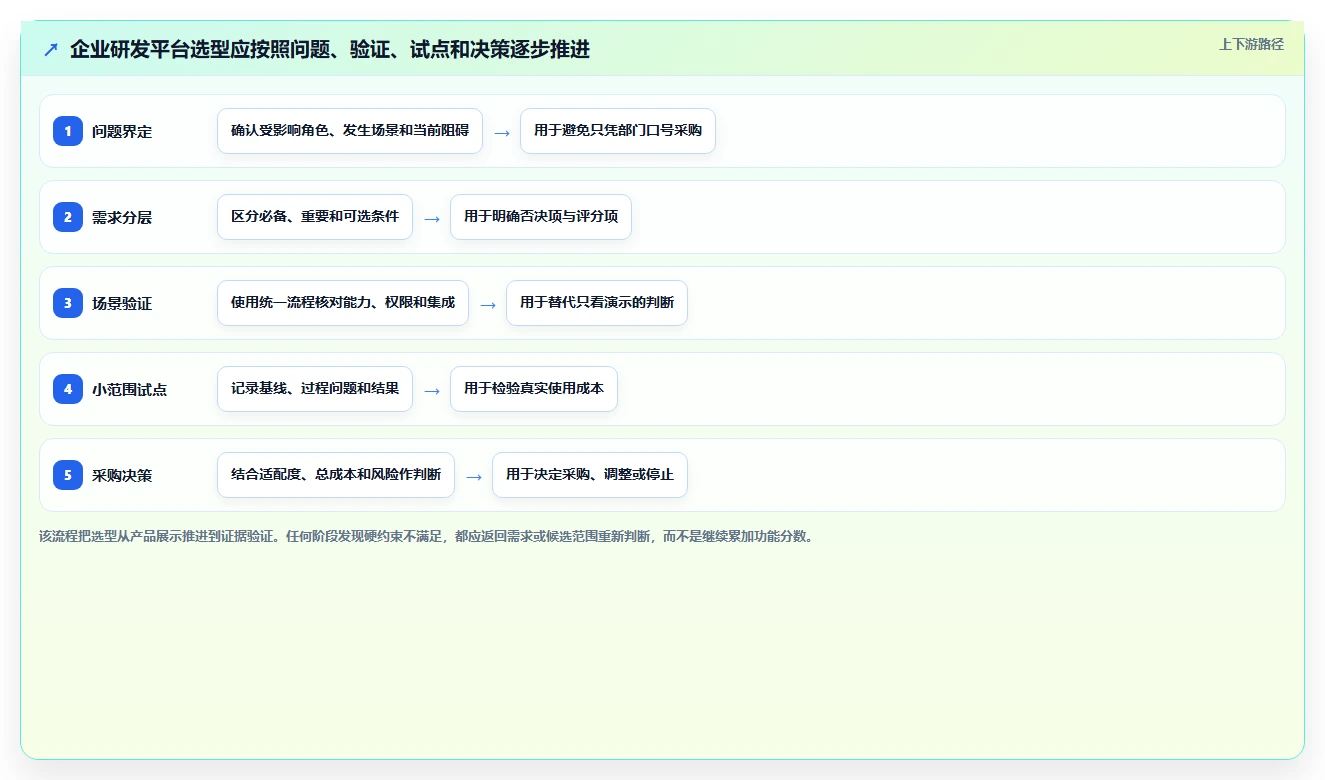Click the 场景验证 step label
1325x780 pixels.
(x=122, y=303)
